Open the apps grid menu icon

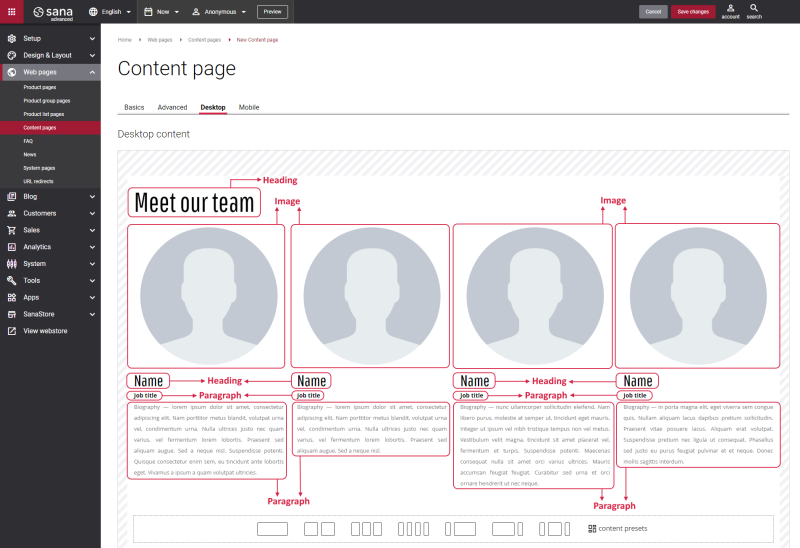click(x=10, y=12)
